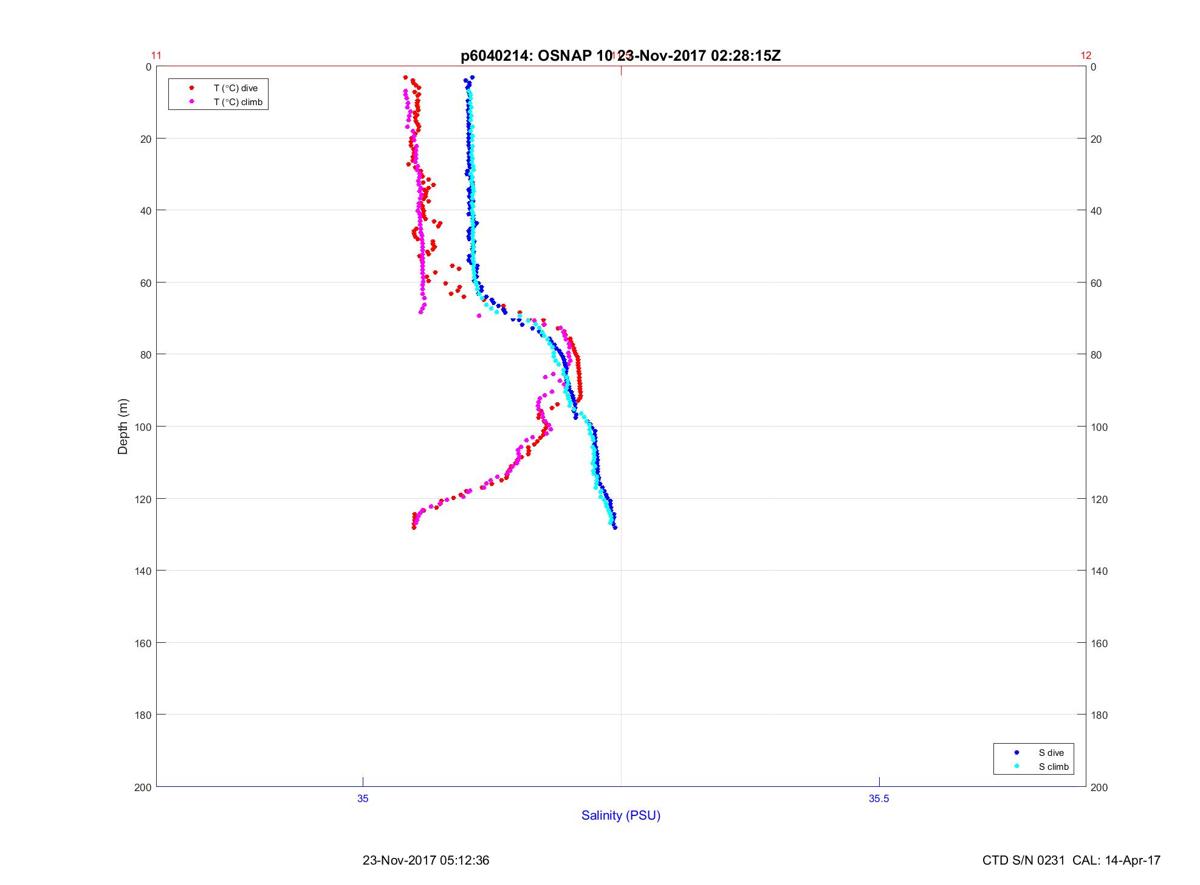Click the 0 tick label on the right depth axis
This screenshot has height=885, width=1200.
pos(1094,67)
